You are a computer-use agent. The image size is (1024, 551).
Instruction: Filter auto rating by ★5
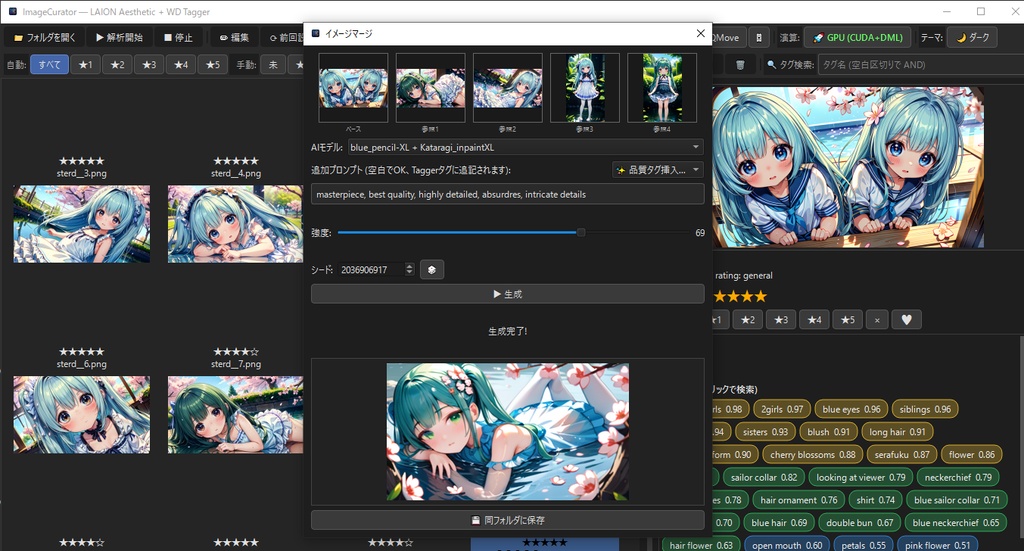point(213,65)
